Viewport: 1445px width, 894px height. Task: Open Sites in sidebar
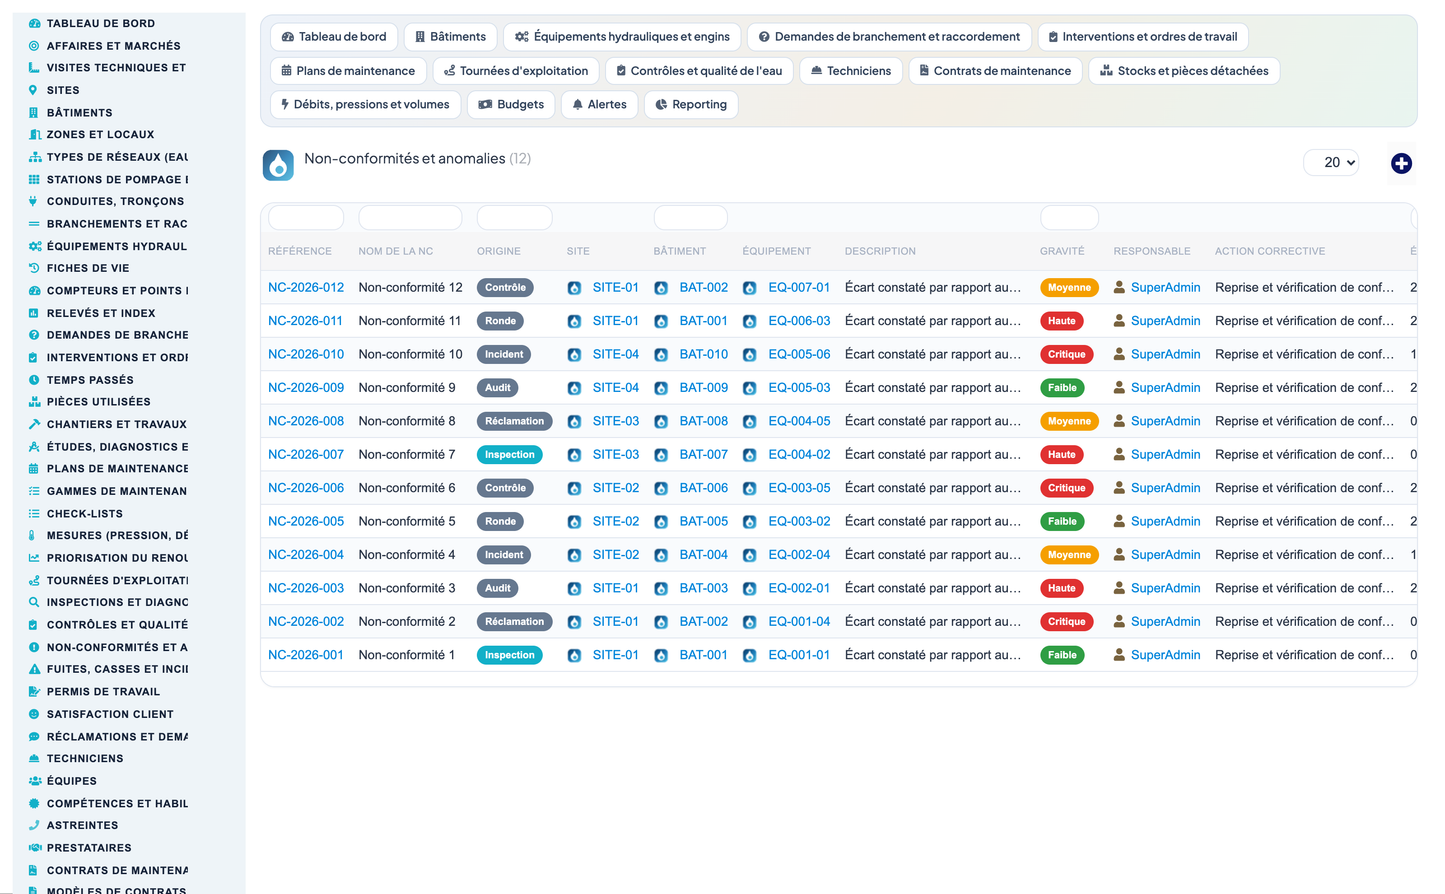coord(63,90)
